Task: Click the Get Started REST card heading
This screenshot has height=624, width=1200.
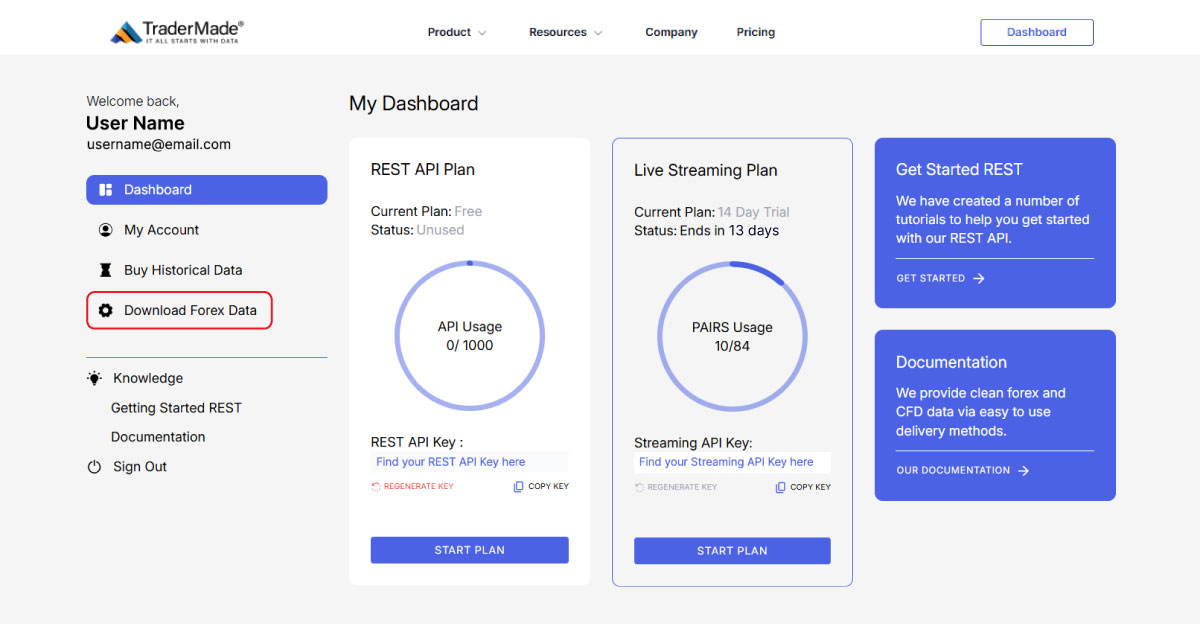Action: (x=960, y=170)
